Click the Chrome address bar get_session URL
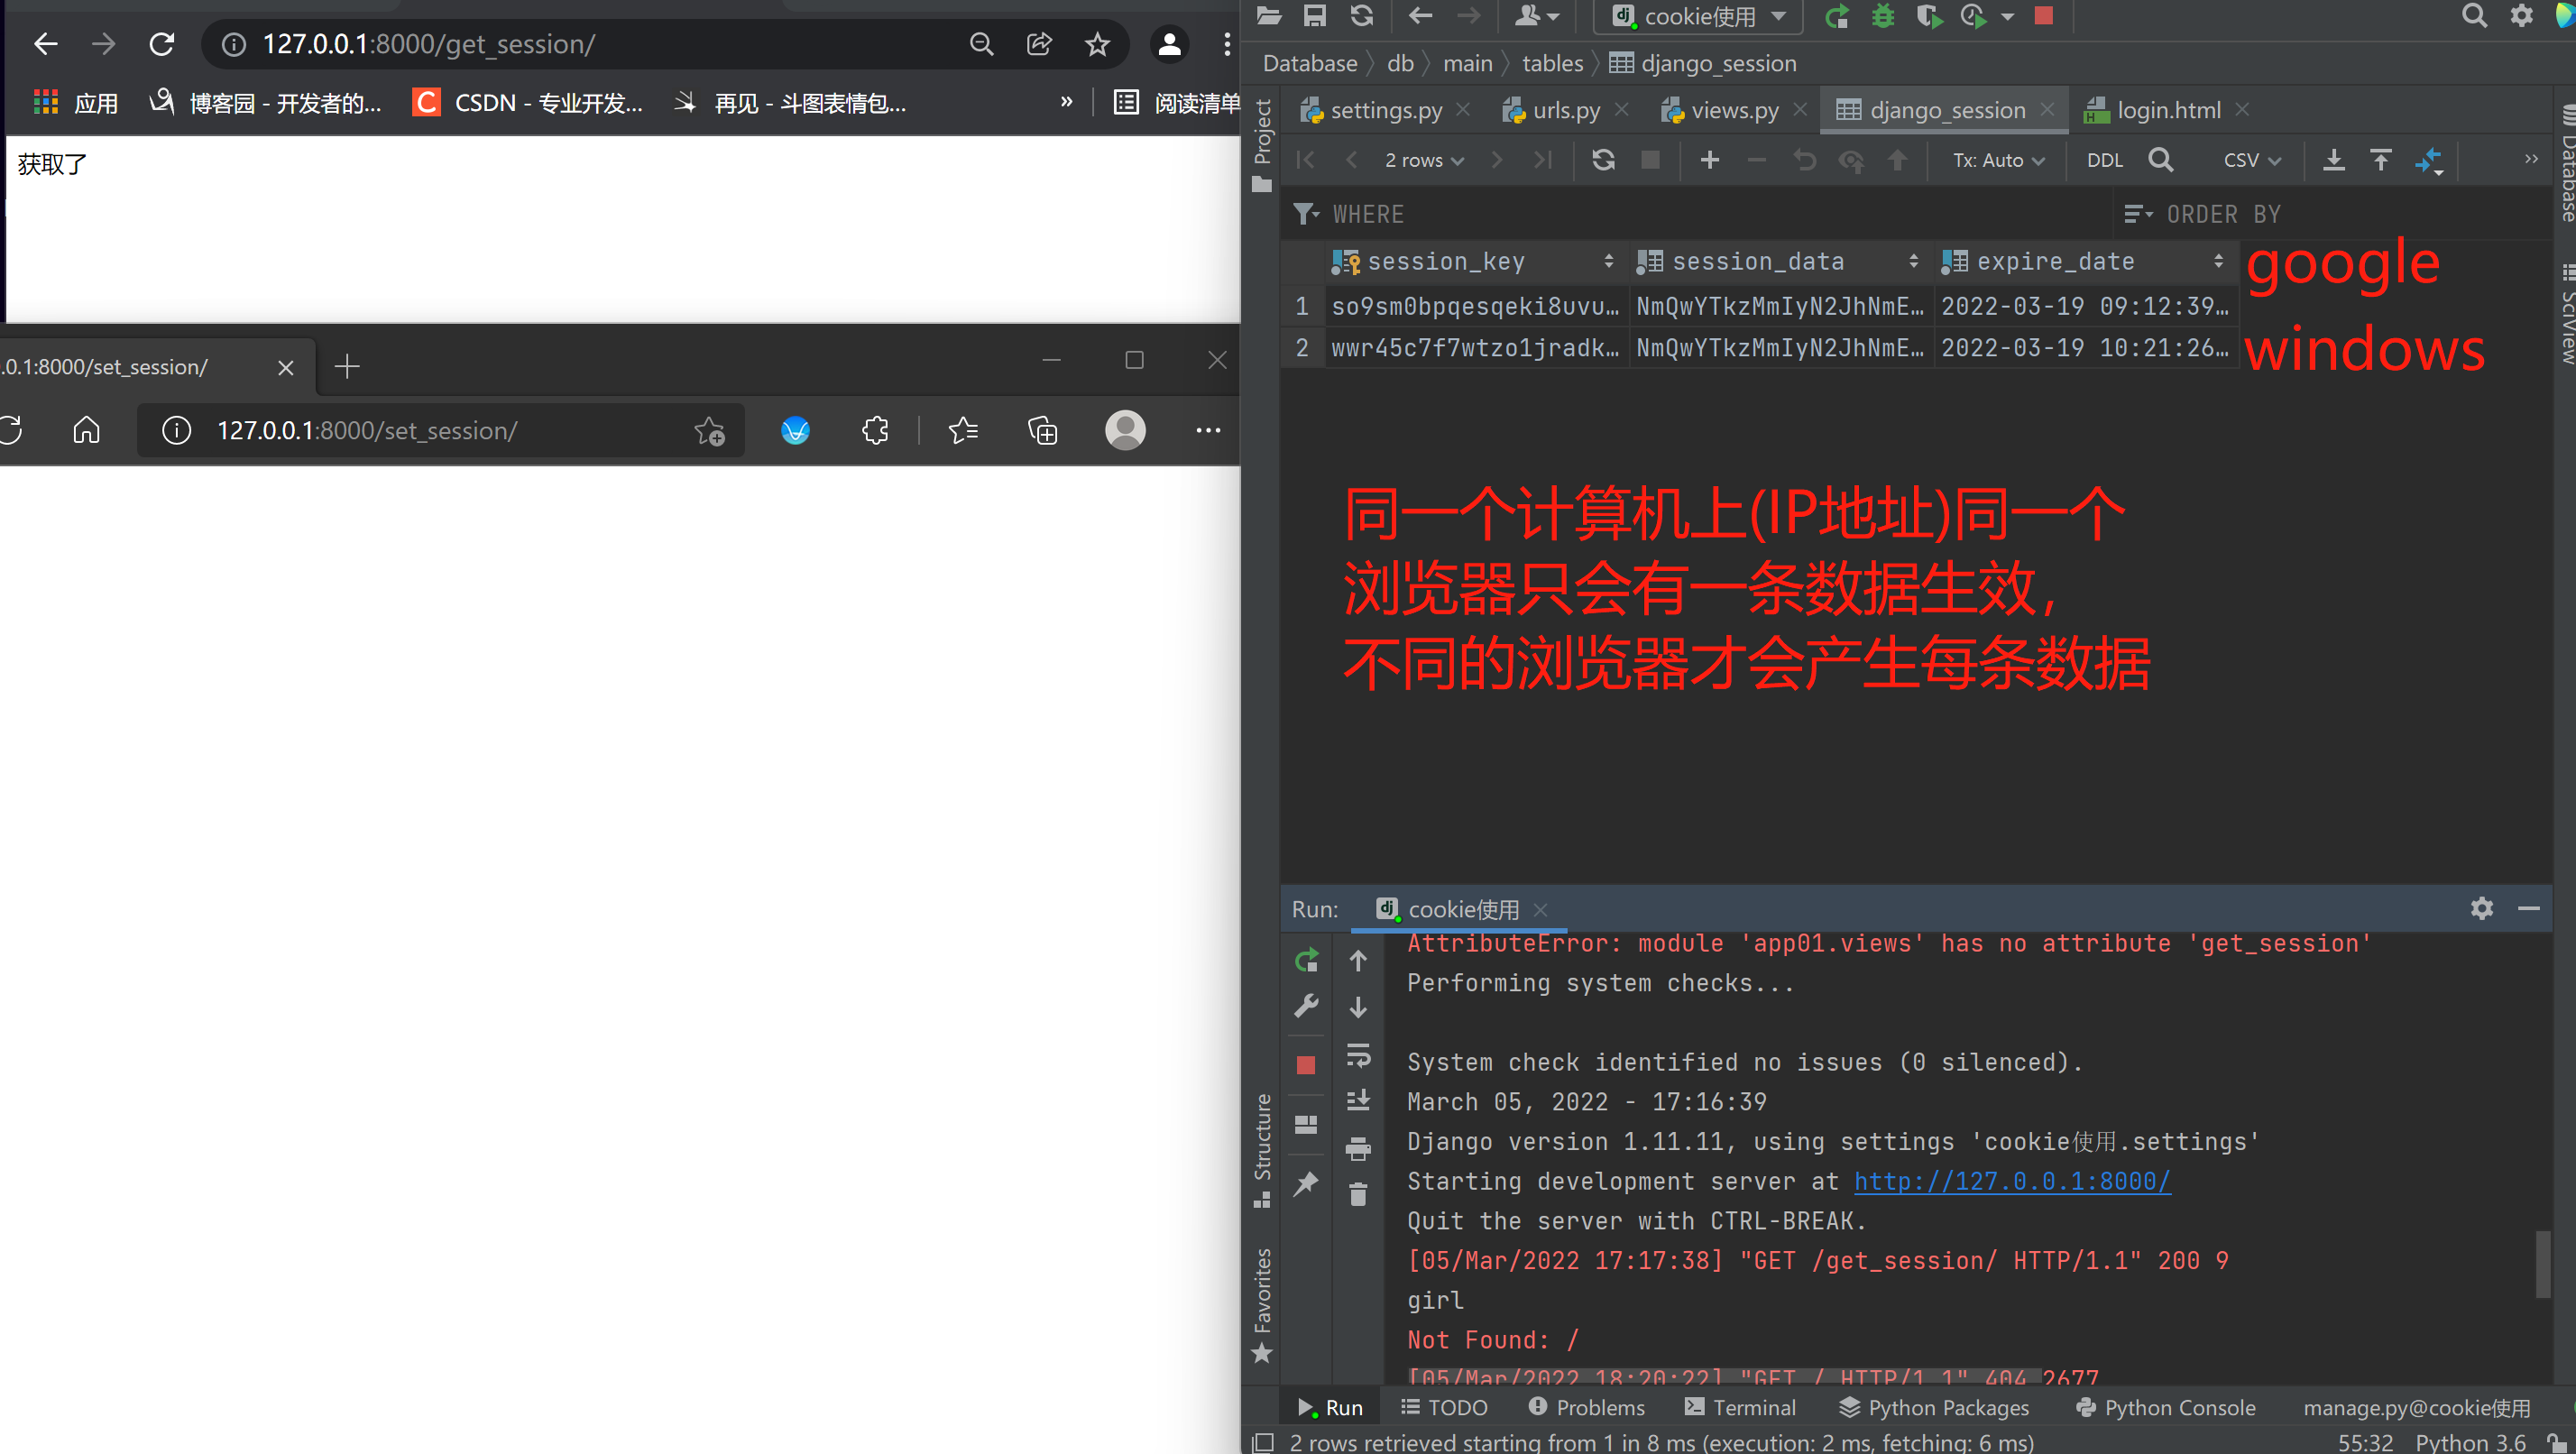The image size is (2576, 1454). point(429,44)
